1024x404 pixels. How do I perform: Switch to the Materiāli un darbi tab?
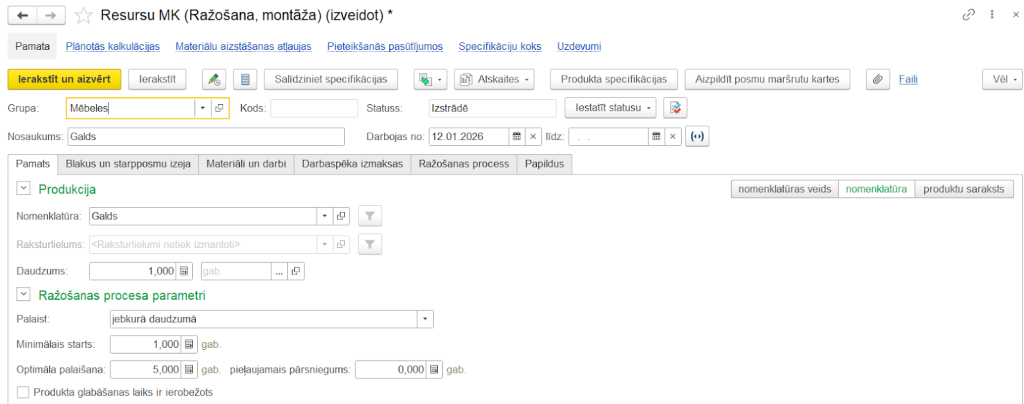click(245, 164)
